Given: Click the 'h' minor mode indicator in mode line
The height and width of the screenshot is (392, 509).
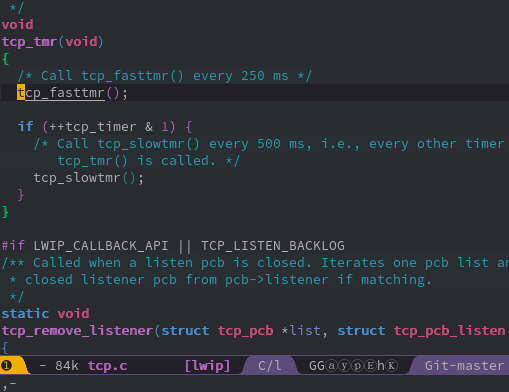Looking at the screenshot, I should [381, 366].
